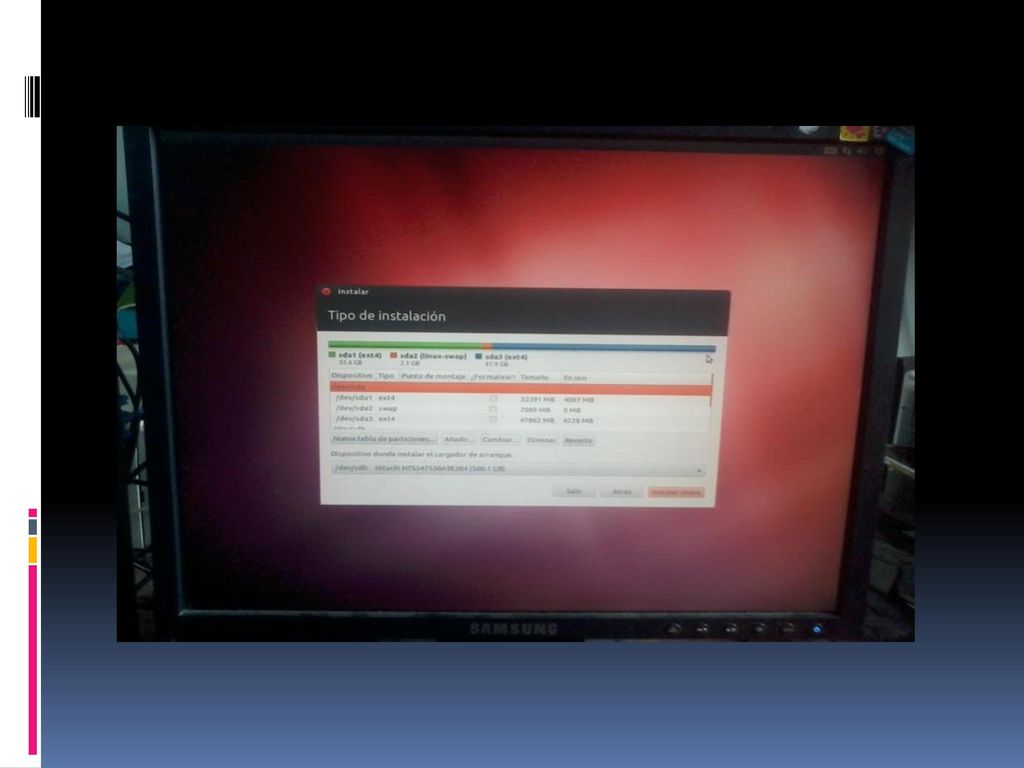Close the Instalar window with the red button

point(327,291)
